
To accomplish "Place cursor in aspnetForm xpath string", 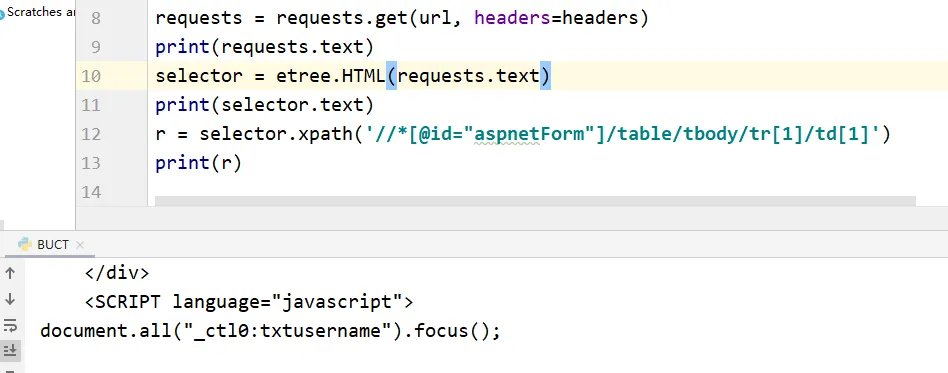I will 530,134.
